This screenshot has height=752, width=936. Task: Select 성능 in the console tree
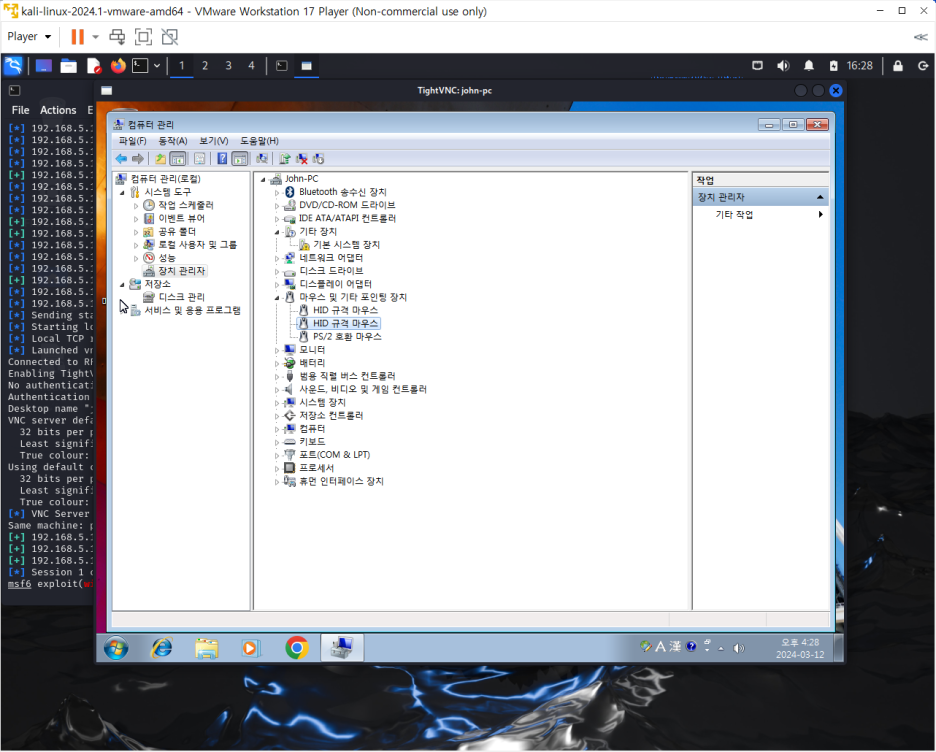(167, 257)
